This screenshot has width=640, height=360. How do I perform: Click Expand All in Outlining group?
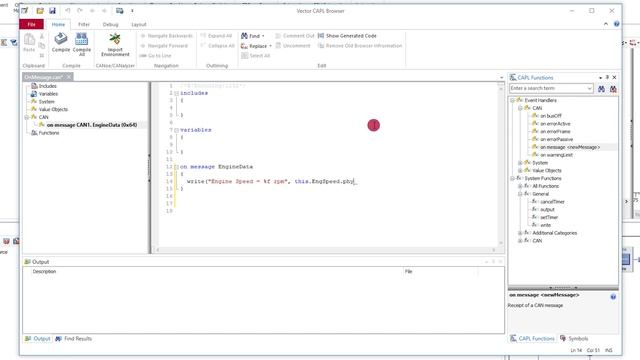tap(216, 36)
